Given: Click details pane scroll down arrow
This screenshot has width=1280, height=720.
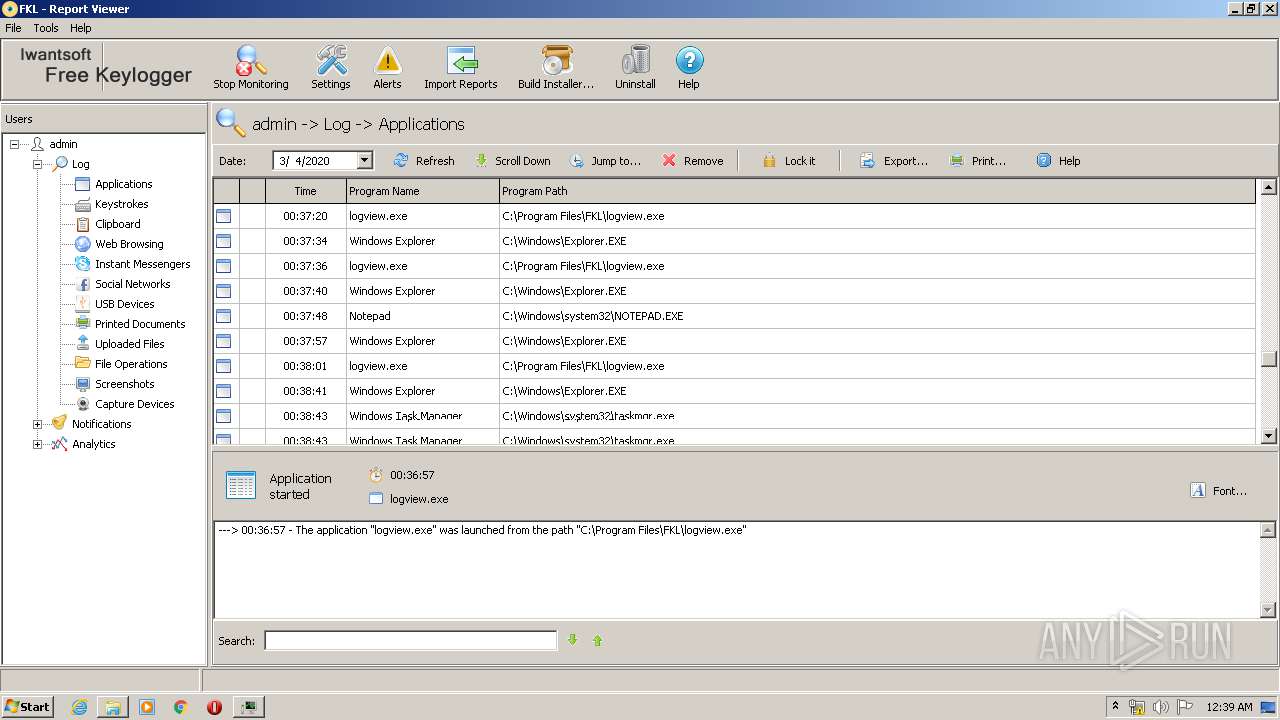Looking at the screenshot, I should (x=1269, y=610).
